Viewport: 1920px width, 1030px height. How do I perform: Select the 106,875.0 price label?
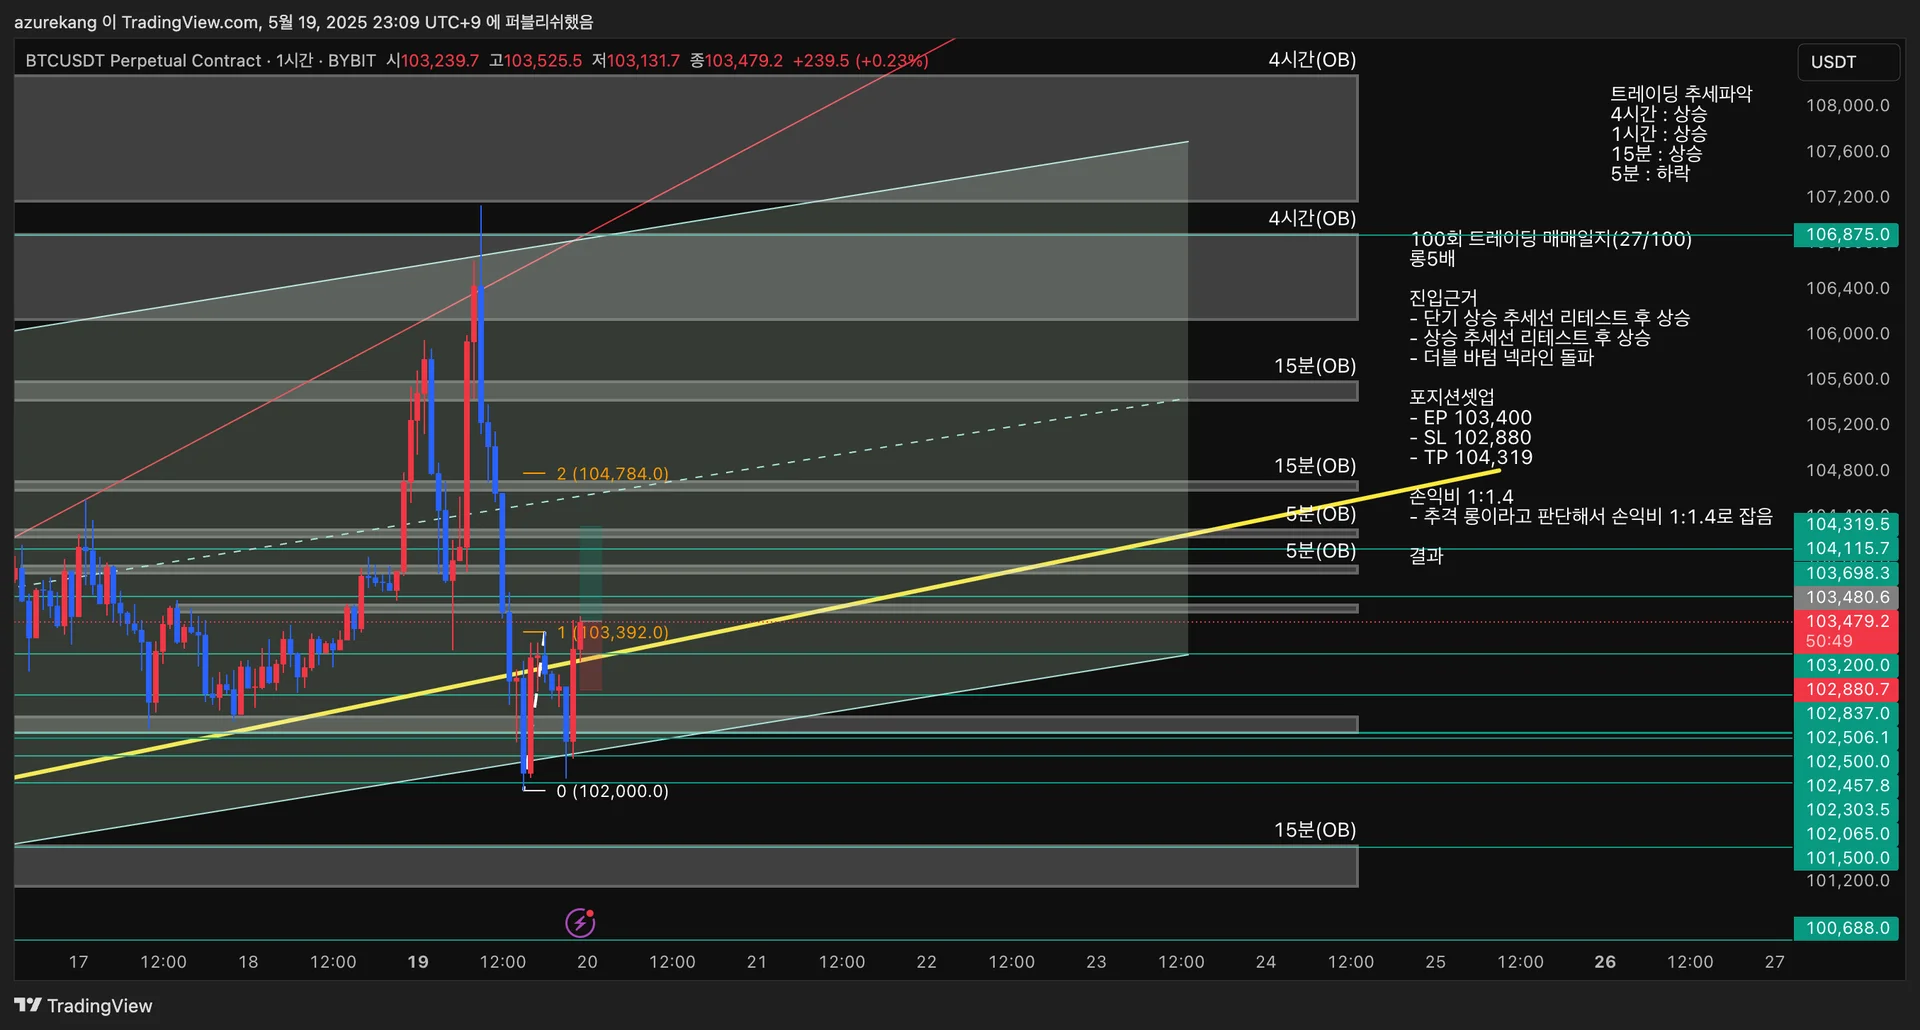1846,235
